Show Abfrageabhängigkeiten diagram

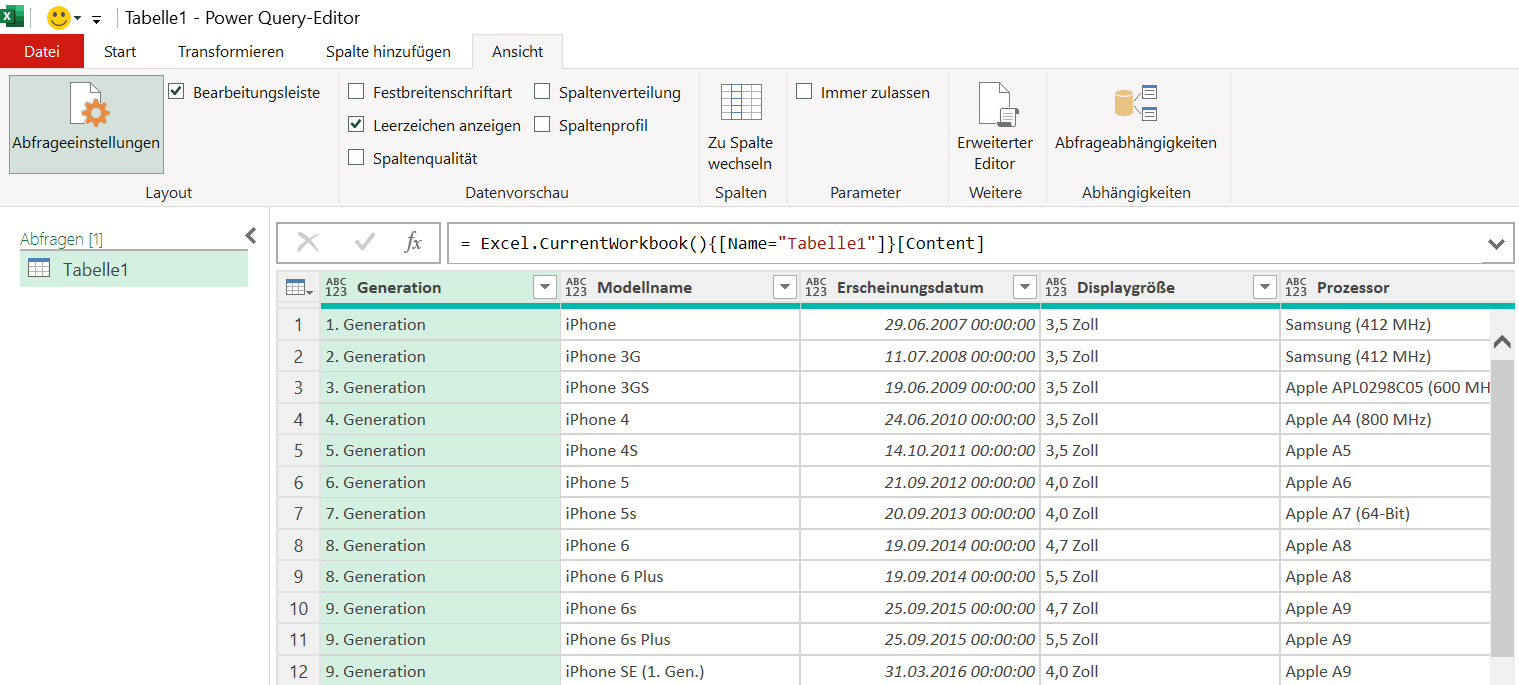[1136, 118]
